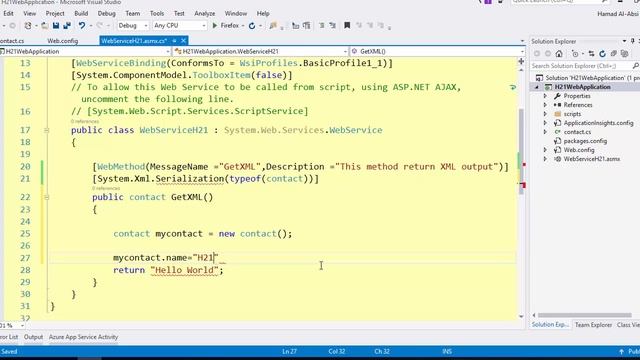Select contact.cs in Solution Explorer
Screen dimensions: 640x360
(x=577, y=132)
